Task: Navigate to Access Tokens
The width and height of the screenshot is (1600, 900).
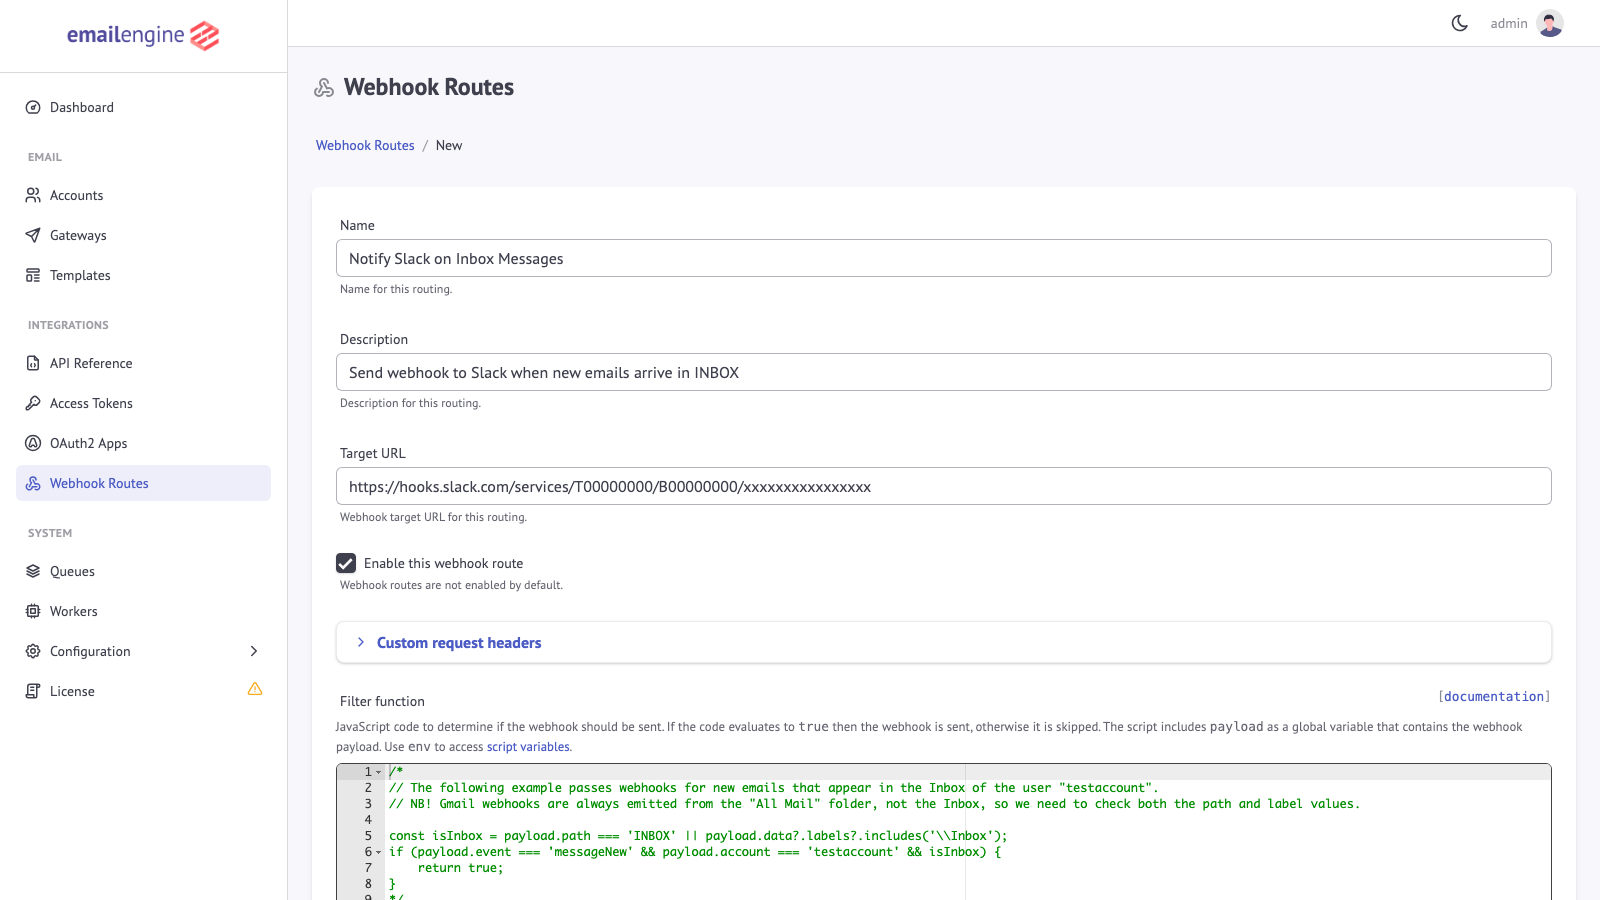Action: (143, 403)
